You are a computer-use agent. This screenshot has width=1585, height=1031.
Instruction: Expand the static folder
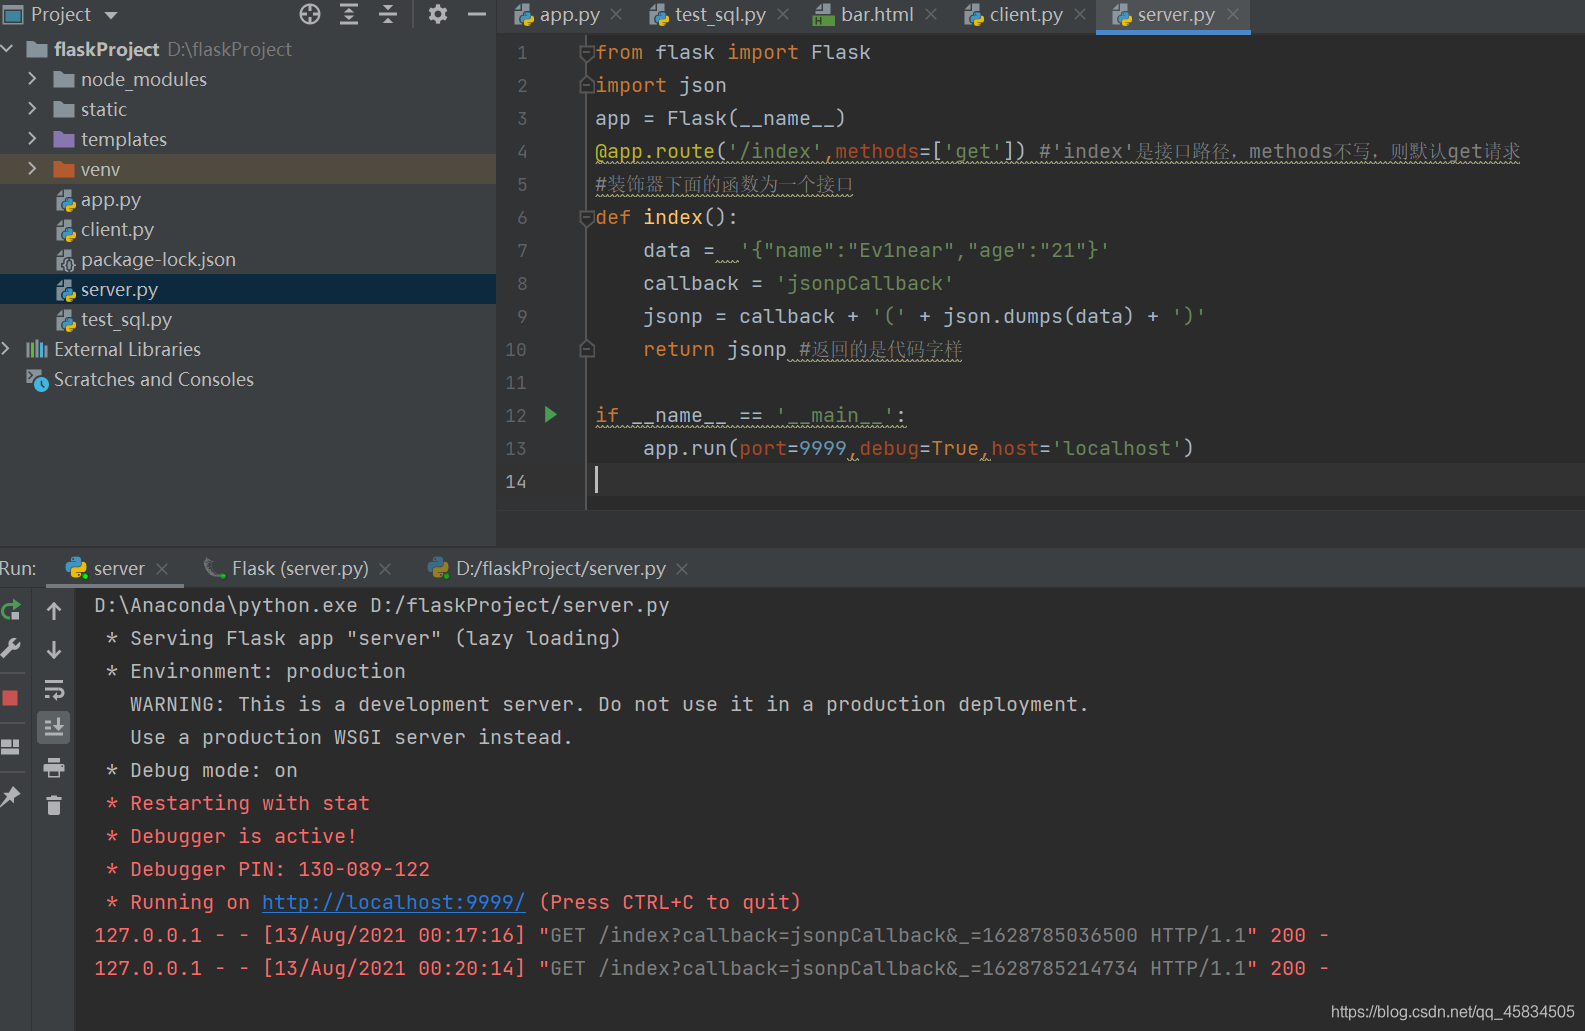pos(32,109)
